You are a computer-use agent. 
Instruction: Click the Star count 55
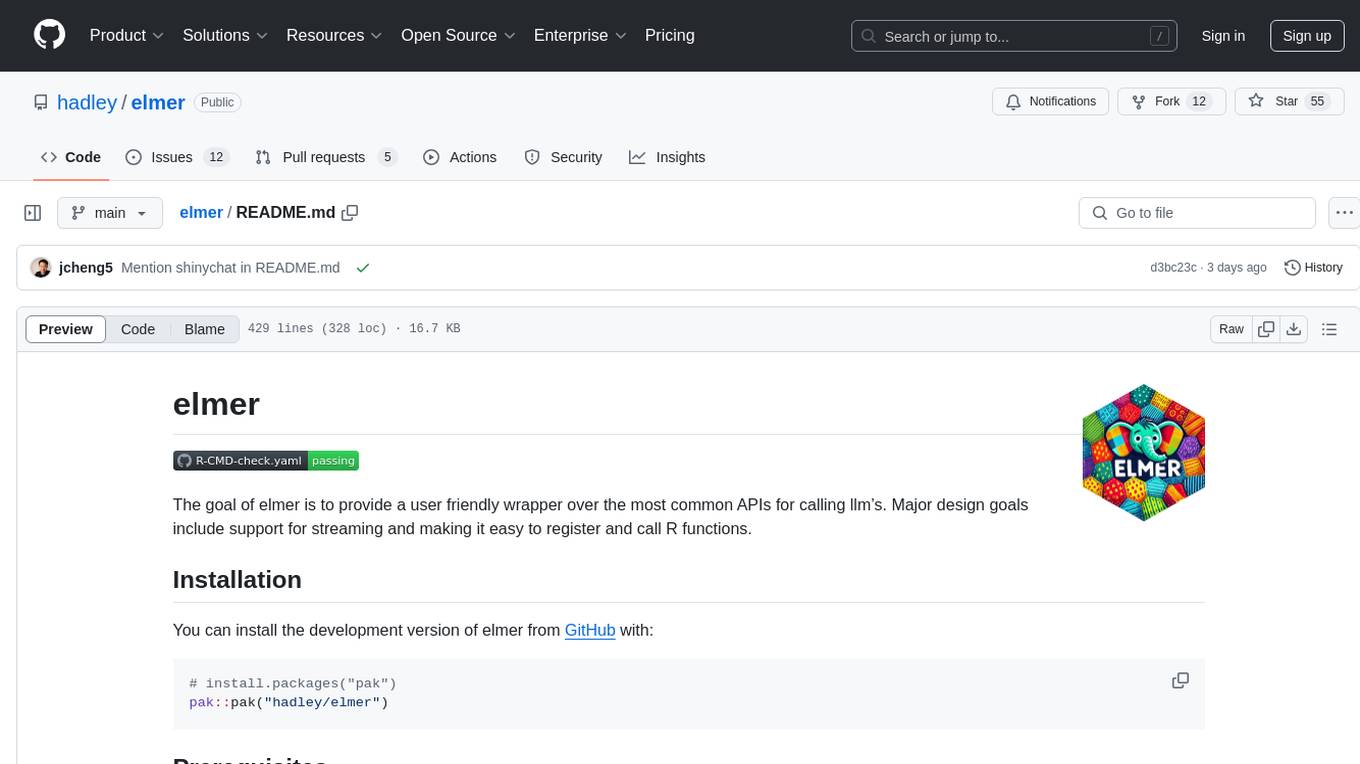(1317, 102)
